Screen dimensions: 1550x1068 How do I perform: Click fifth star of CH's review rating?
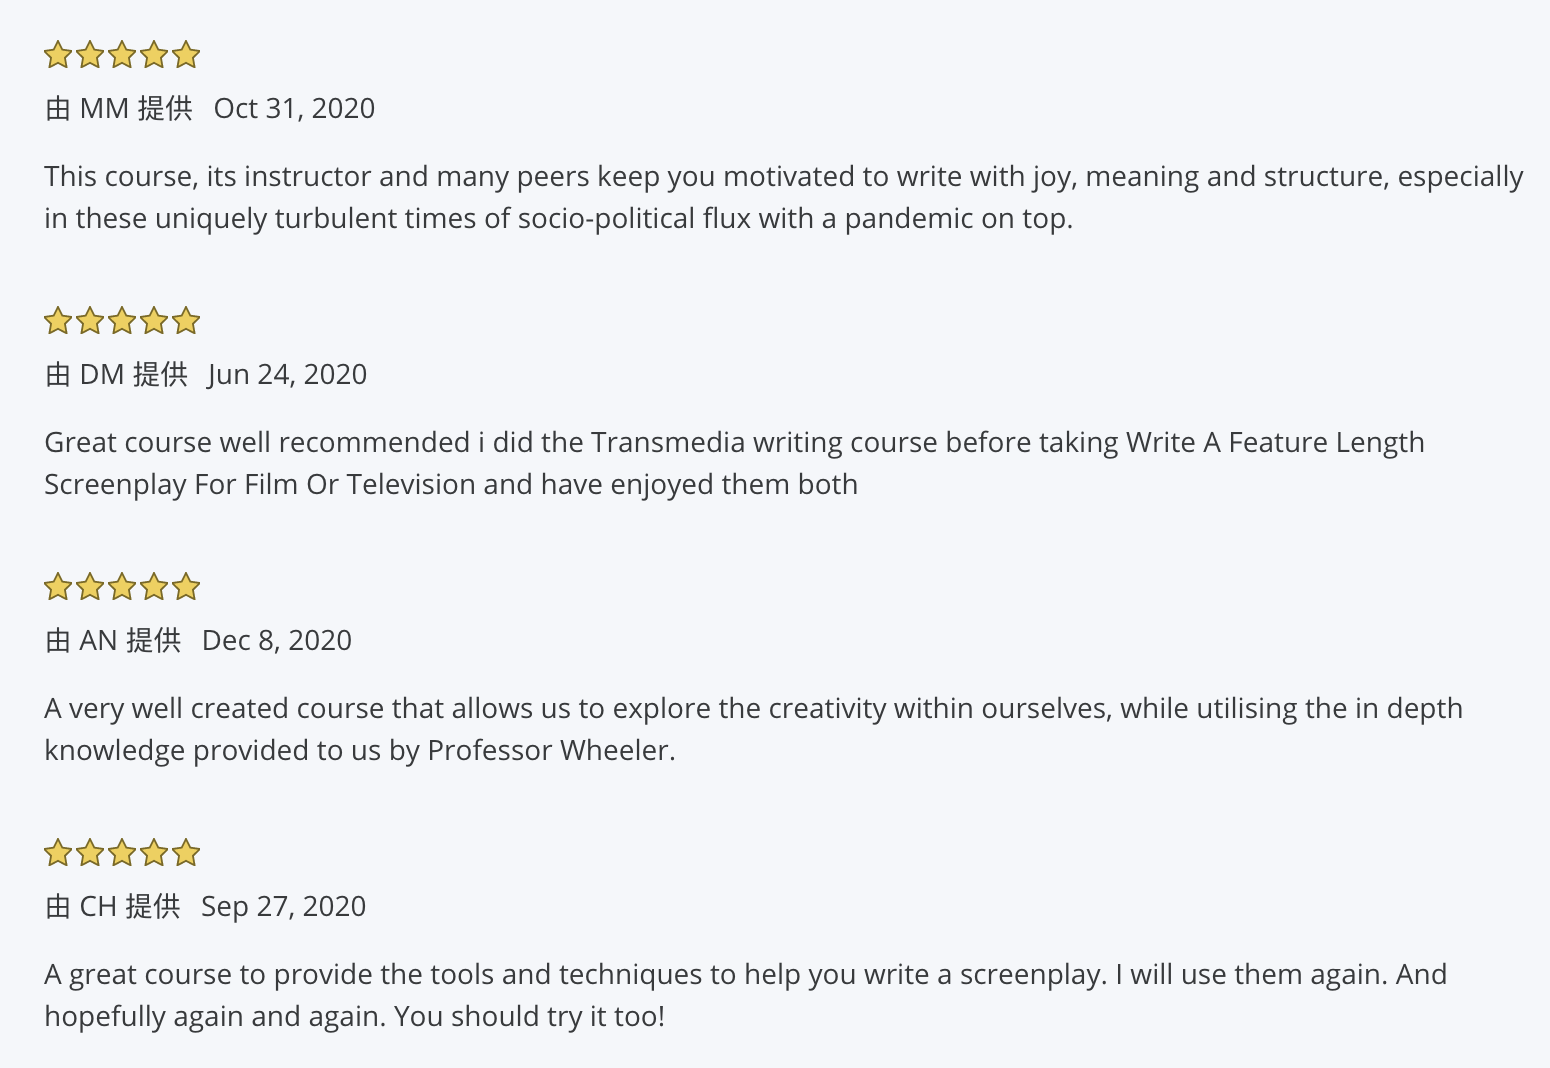point(186,853)
